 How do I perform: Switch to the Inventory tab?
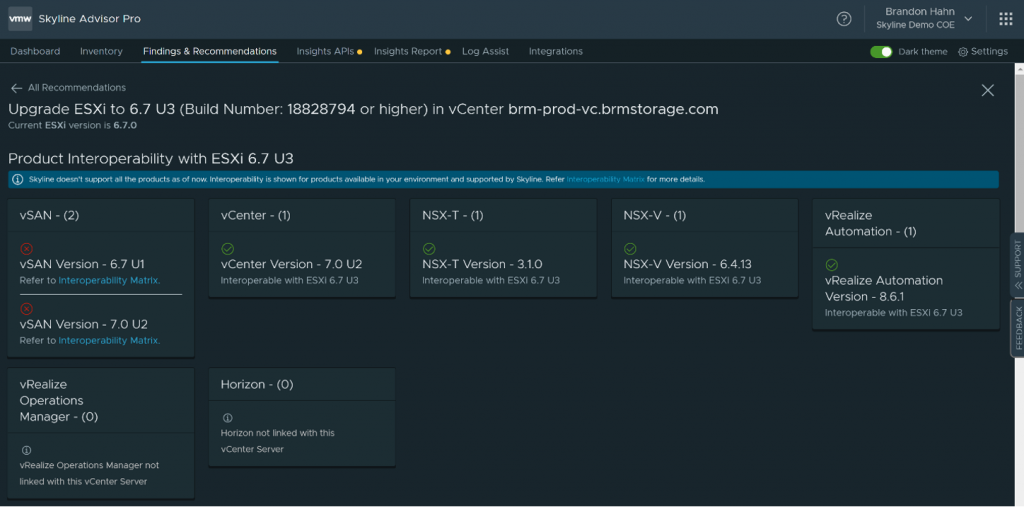click(x=101, y=51)
